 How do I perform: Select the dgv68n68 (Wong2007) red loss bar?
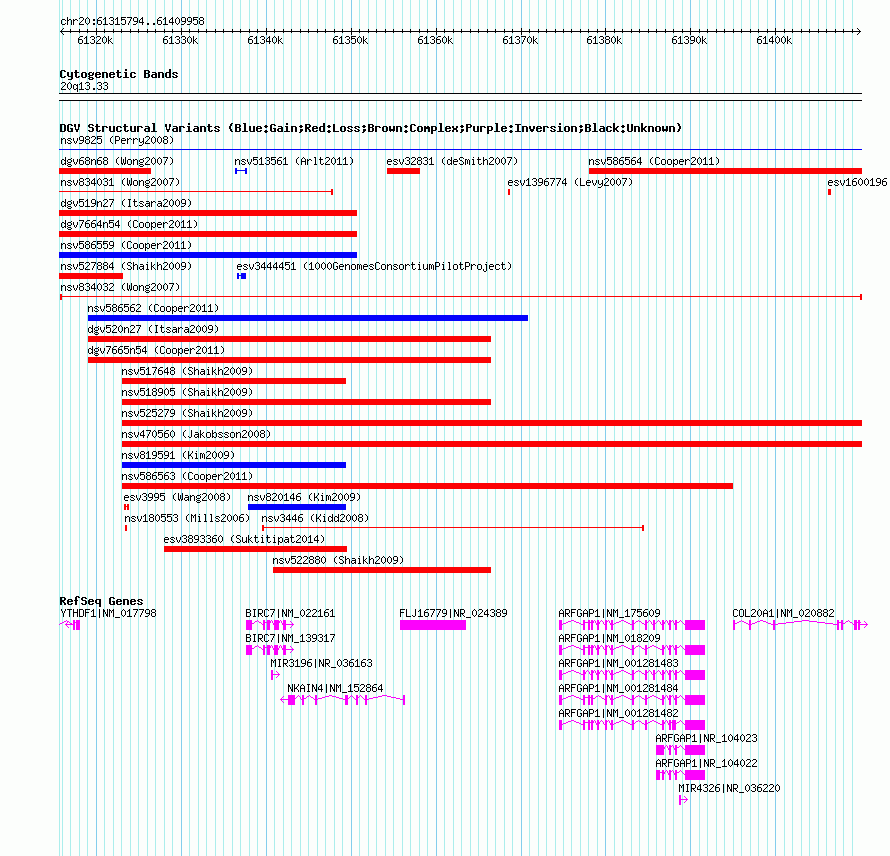(x=105, y=171)
